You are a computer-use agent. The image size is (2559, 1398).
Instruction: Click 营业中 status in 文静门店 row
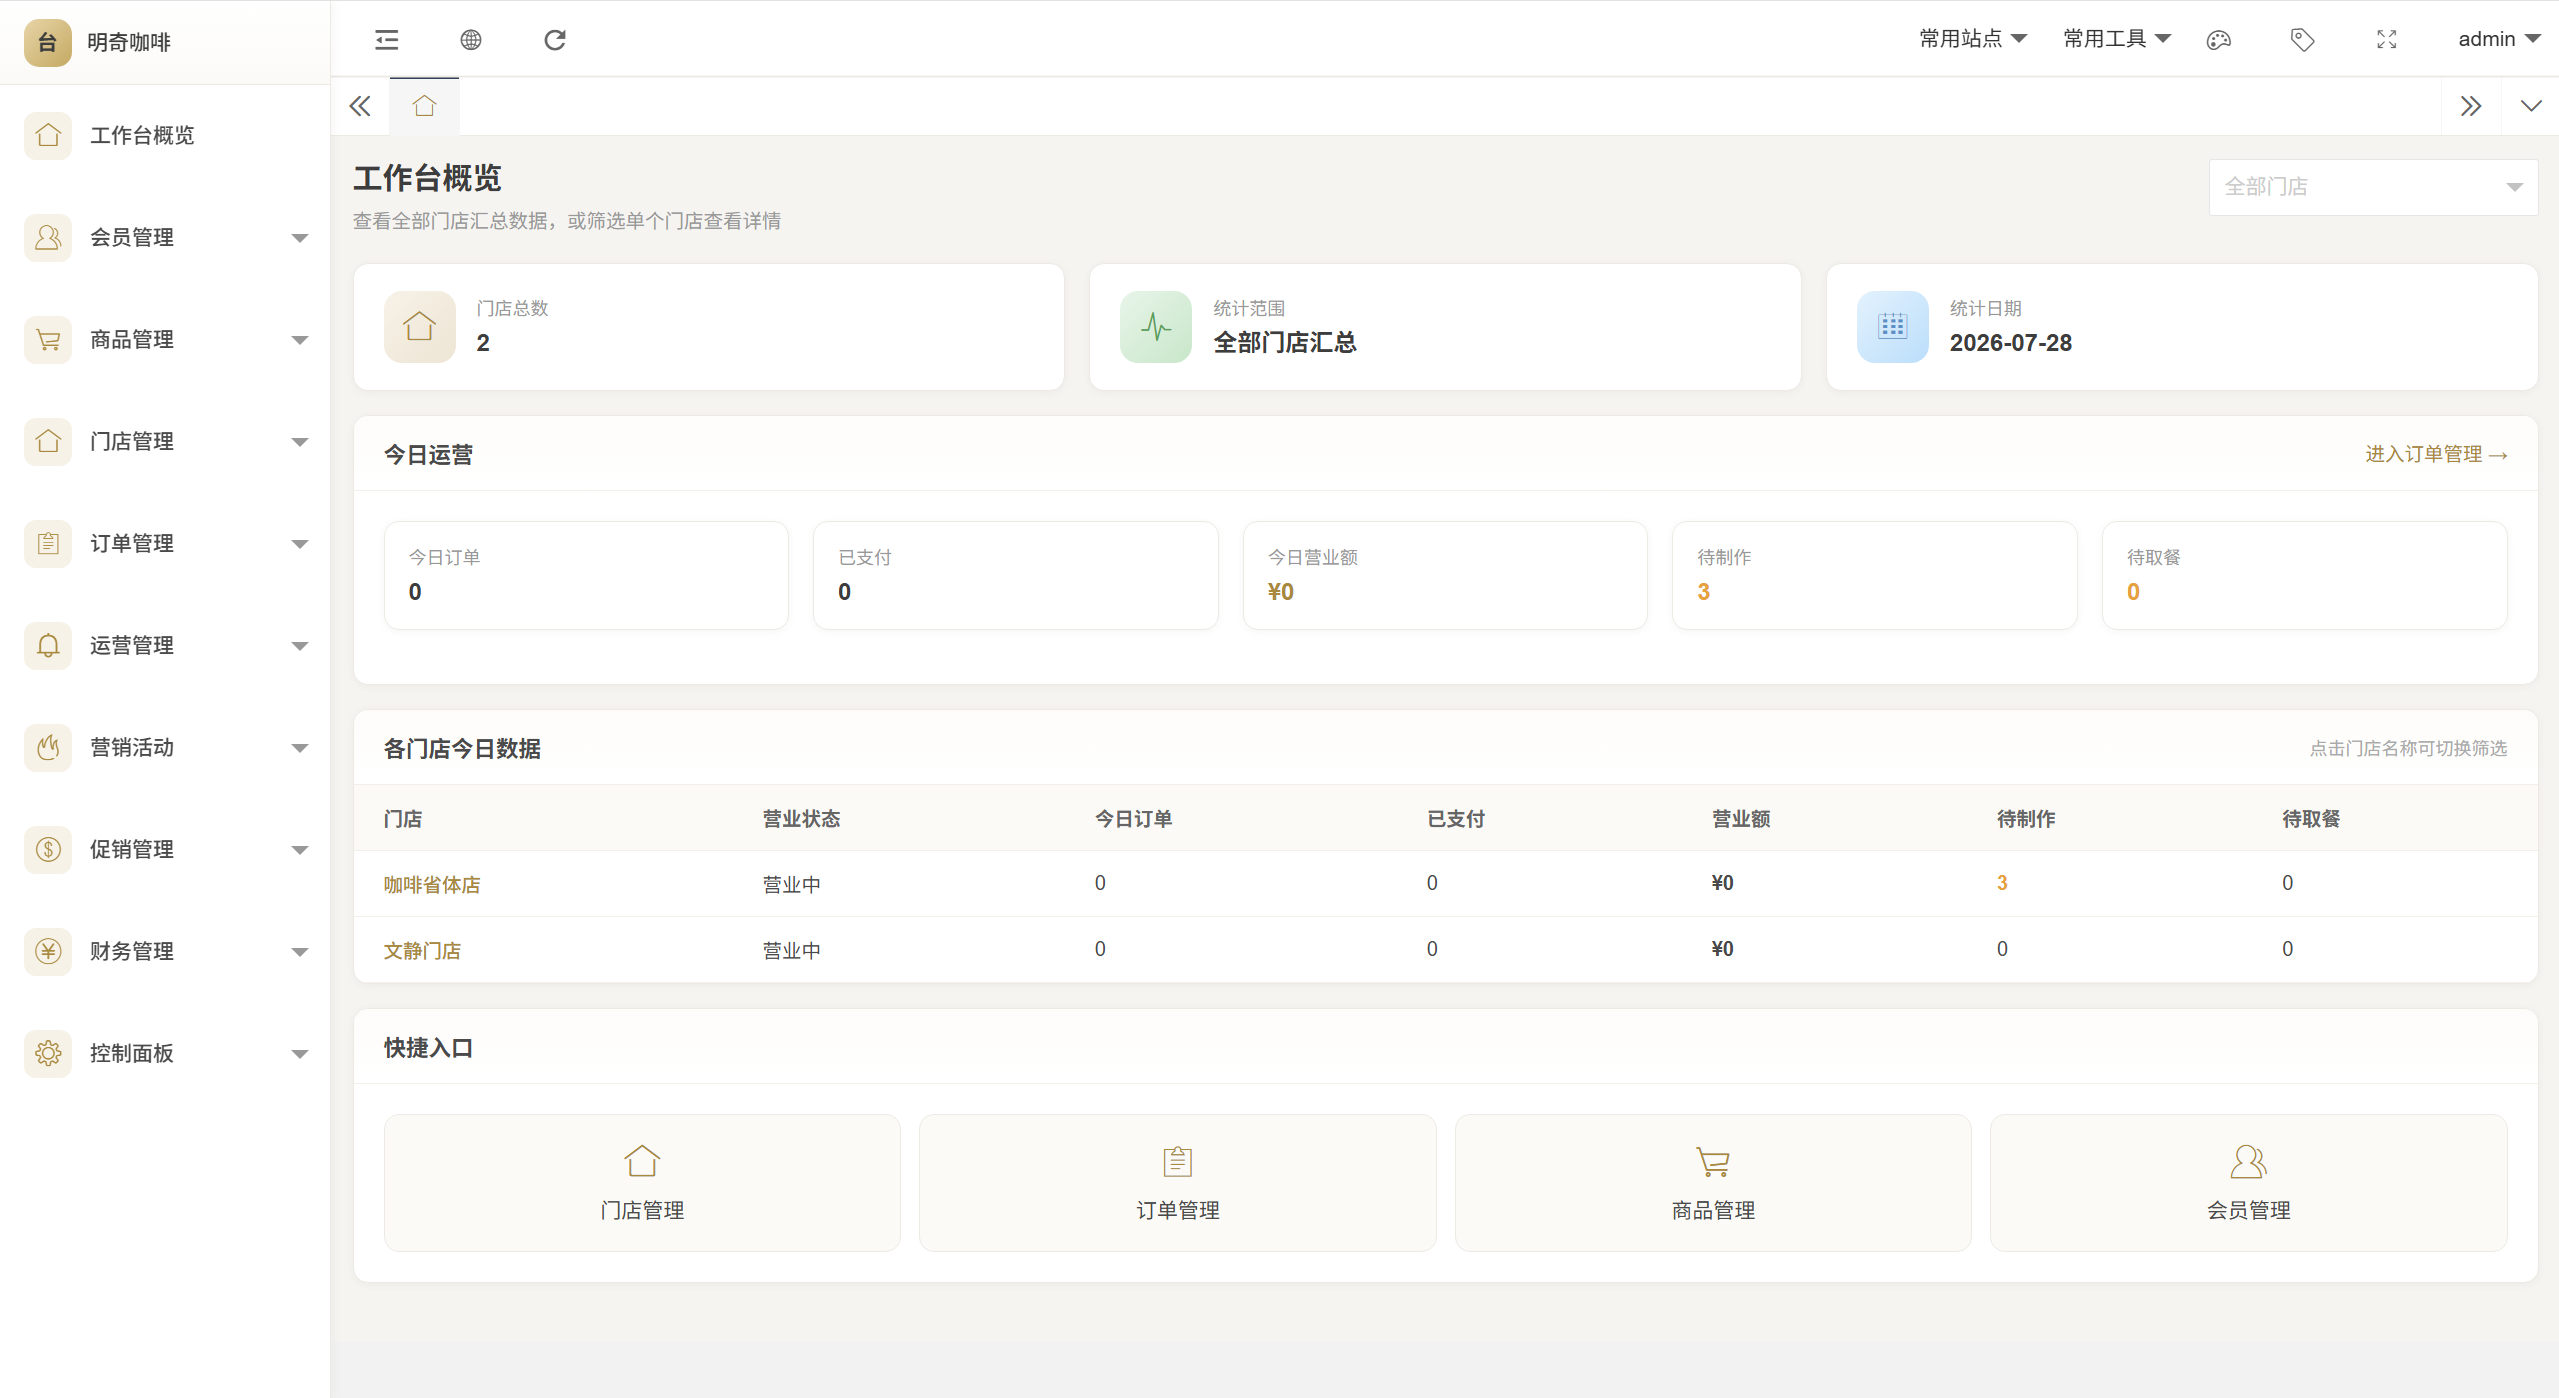click(791, 950)
